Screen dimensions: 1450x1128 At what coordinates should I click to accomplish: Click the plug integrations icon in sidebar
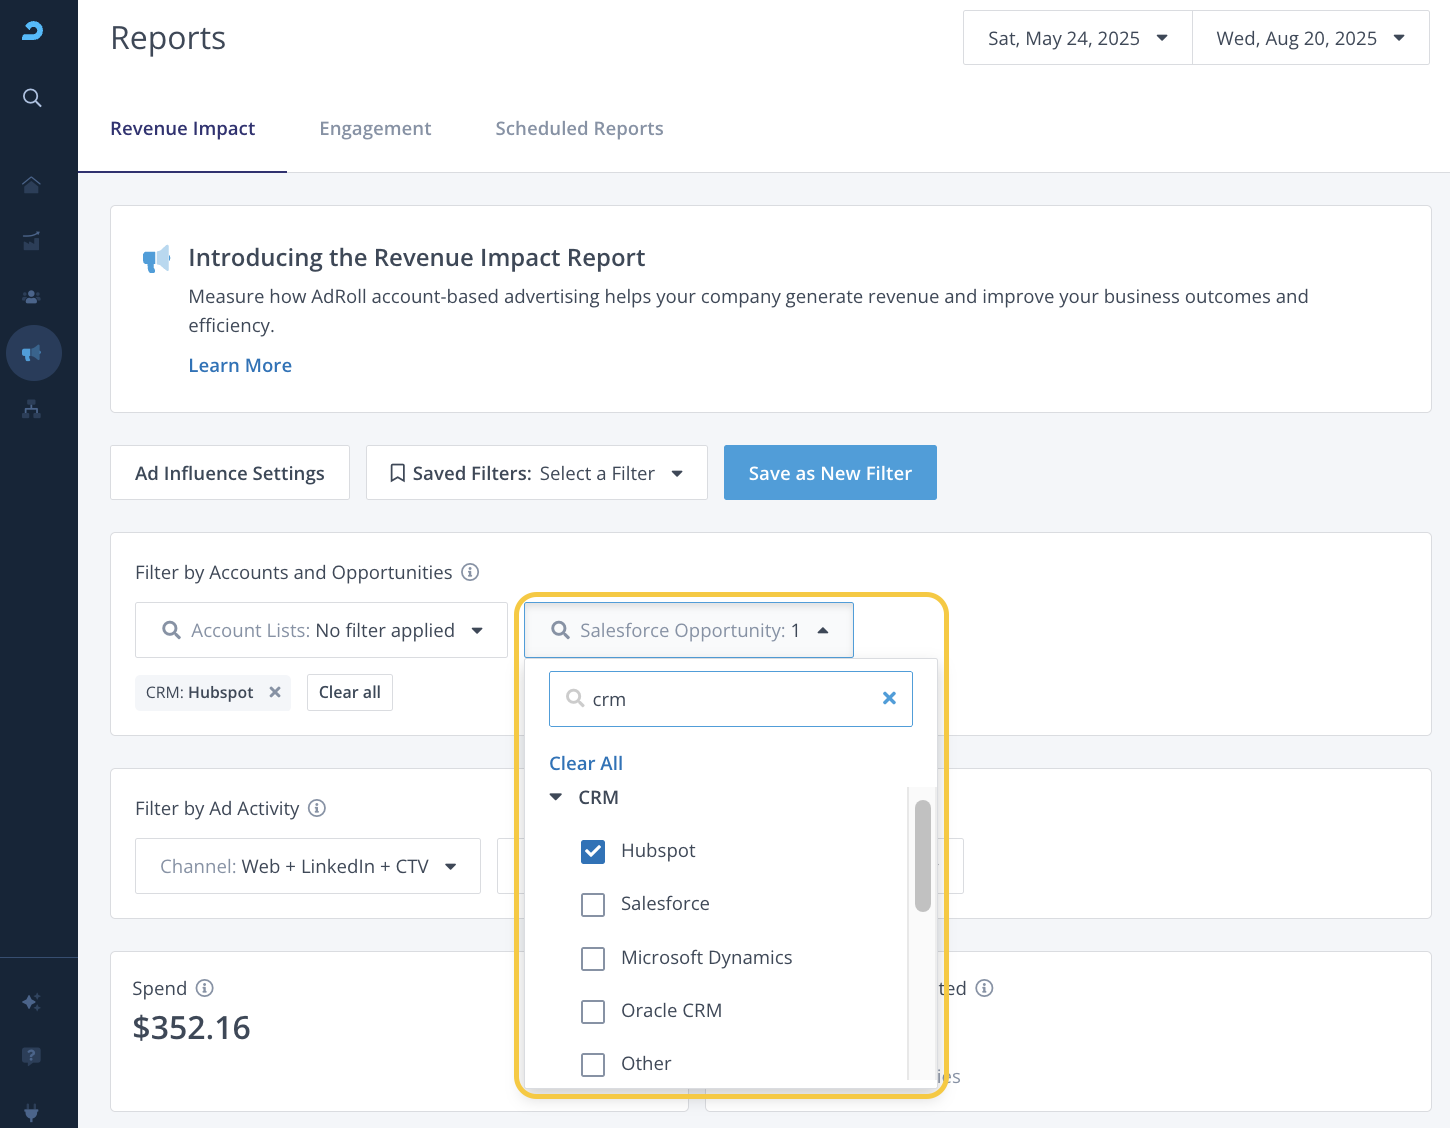(32, 1111)
